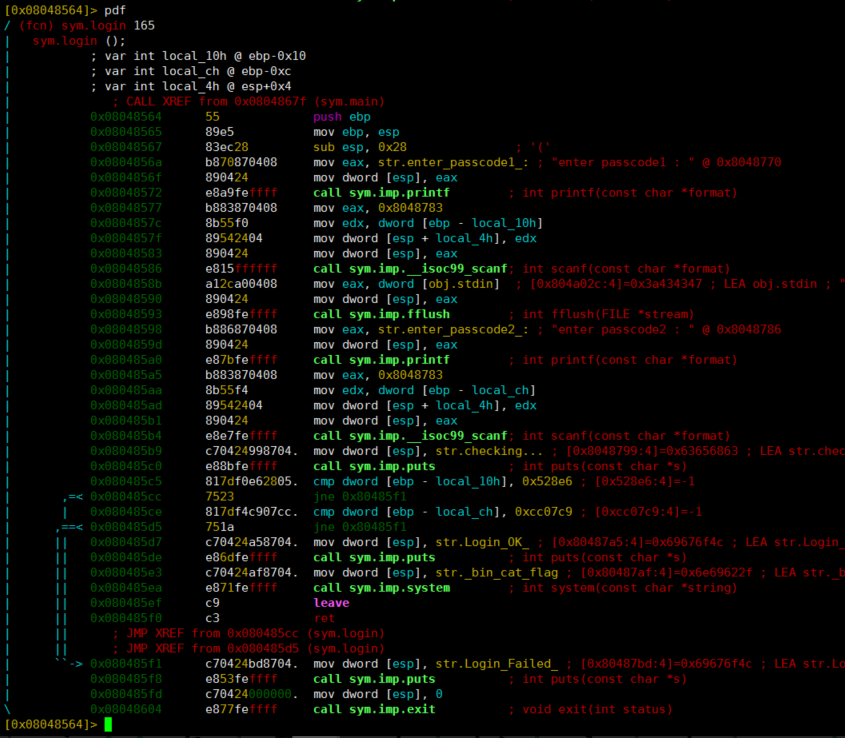Click the sym.login function name header
The width and height of the screenshot is (845, 738).
(94, 25)
